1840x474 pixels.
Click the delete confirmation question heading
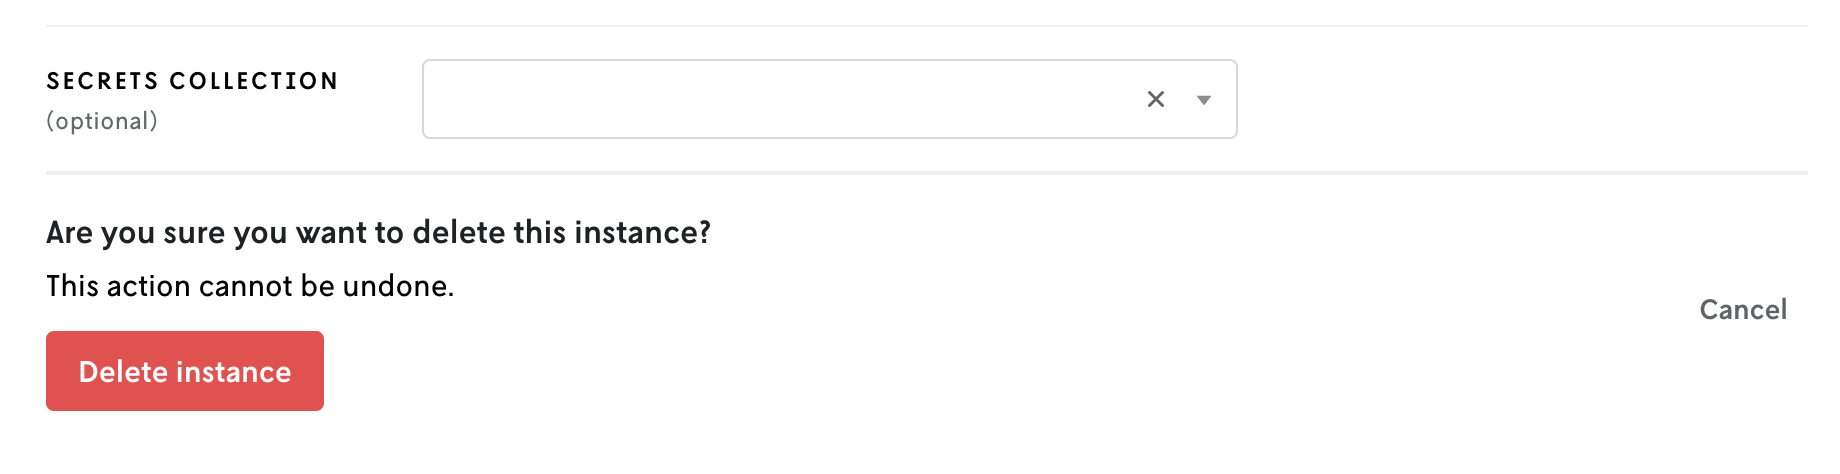378,233
